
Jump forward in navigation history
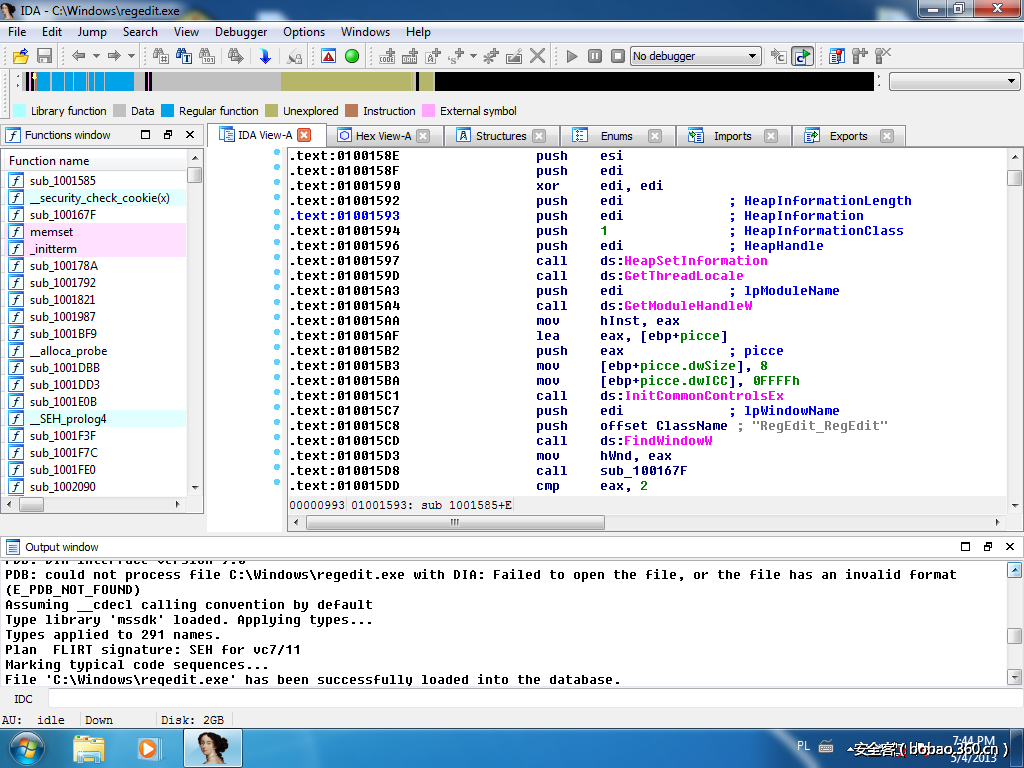pyautogui.click(x=113, y=55)
